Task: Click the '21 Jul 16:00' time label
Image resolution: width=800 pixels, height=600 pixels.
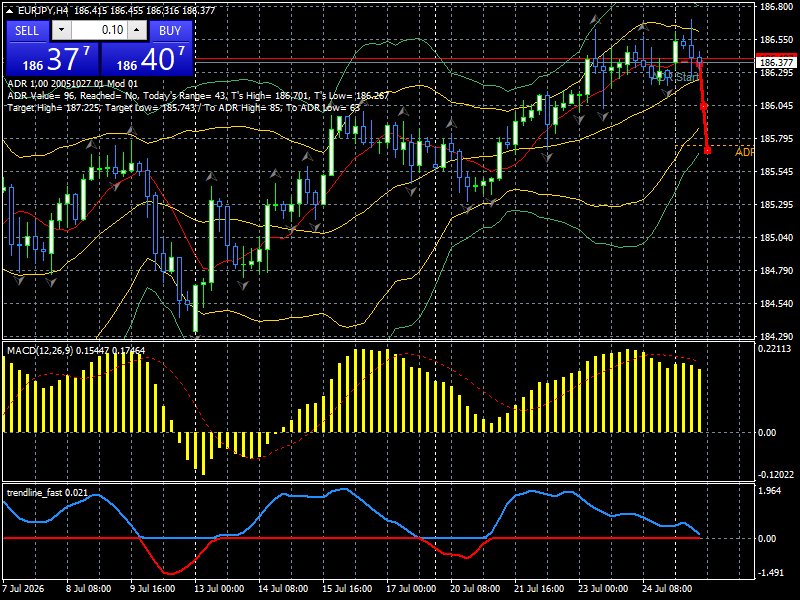Action: pos(539,588)
